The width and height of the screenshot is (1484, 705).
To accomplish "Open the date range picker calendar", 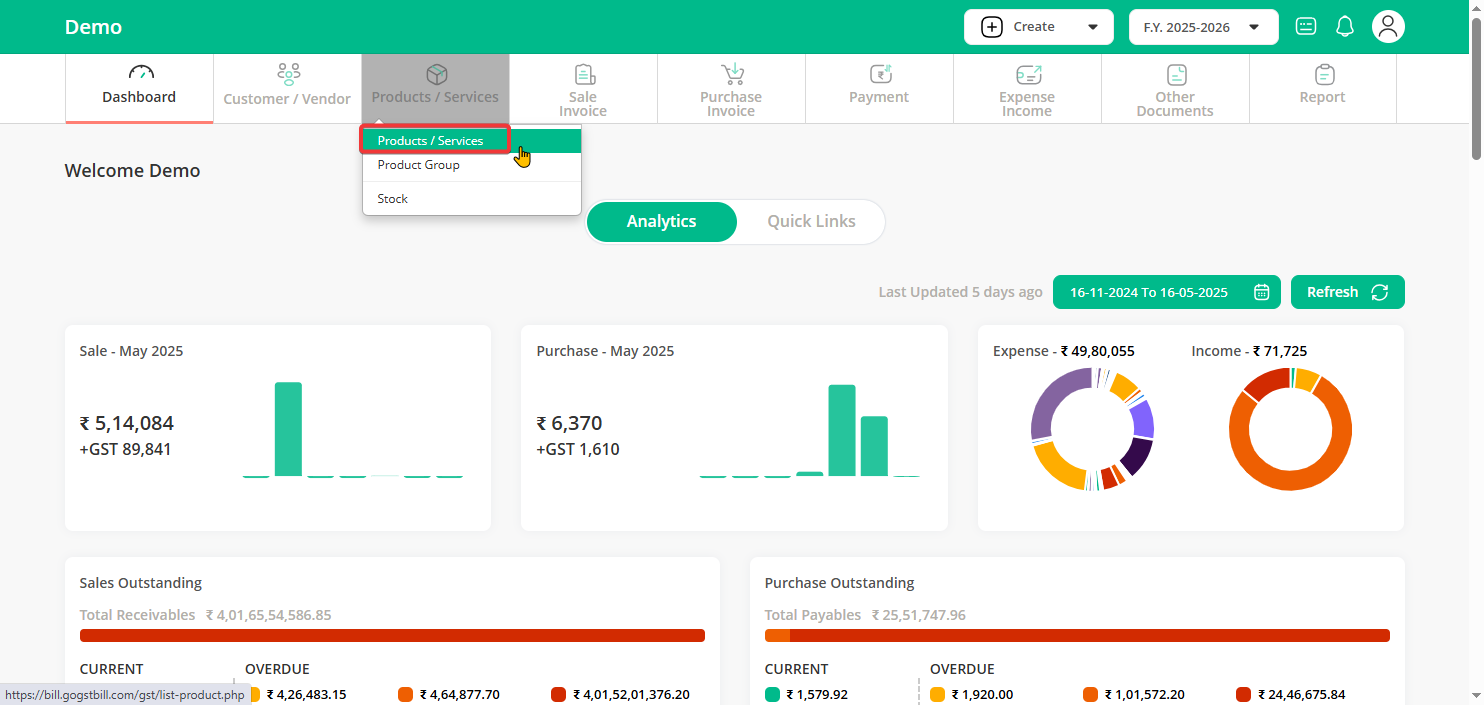I will (x=1262, y=292).
